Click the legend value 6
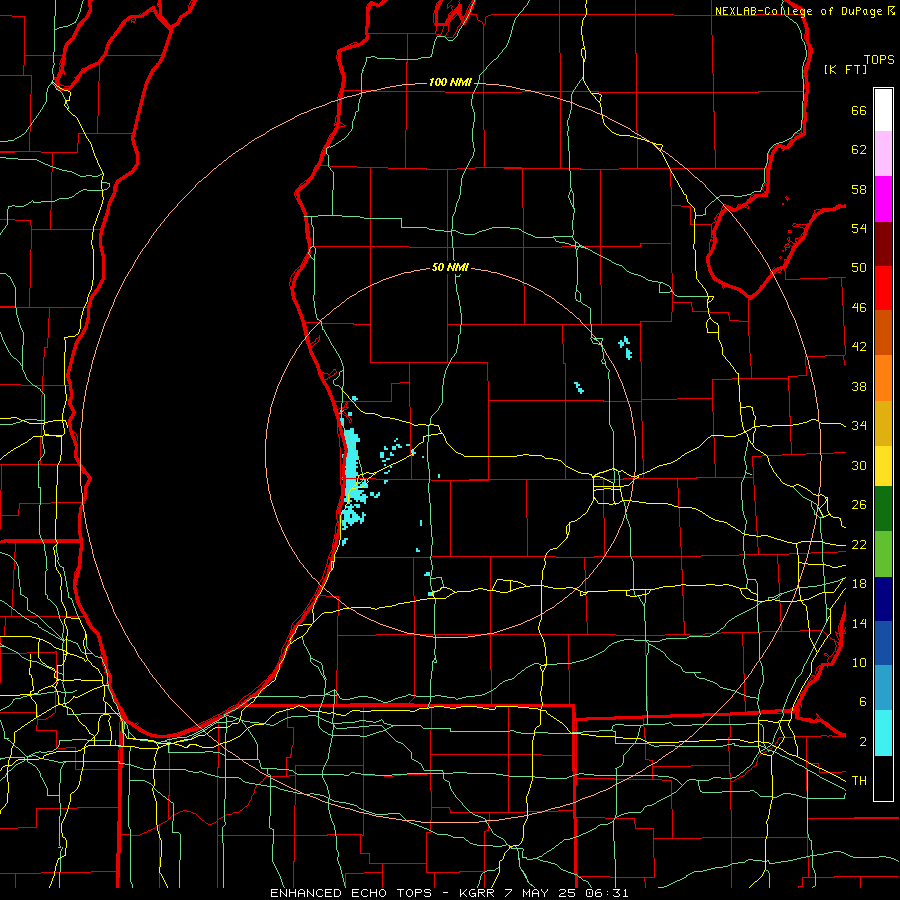Viewport: 900px width, 900px height. coord(862,702)
